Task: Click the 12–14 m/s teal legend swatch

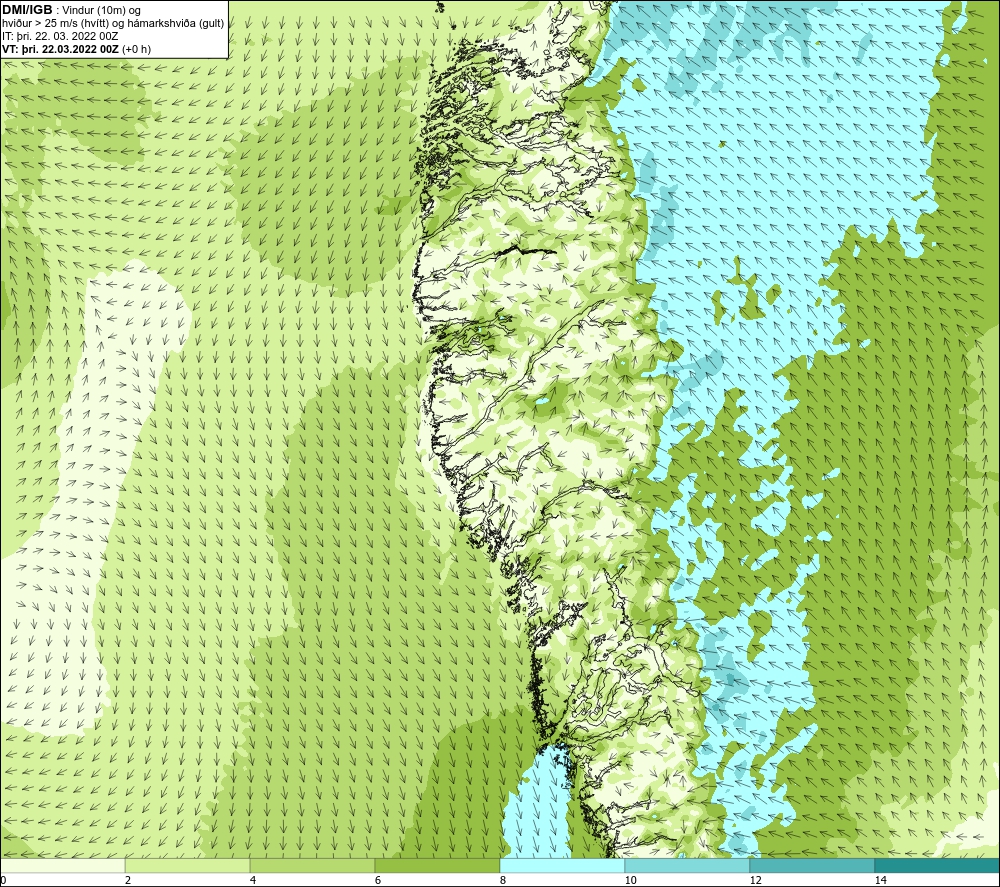Action: (812, 865)
